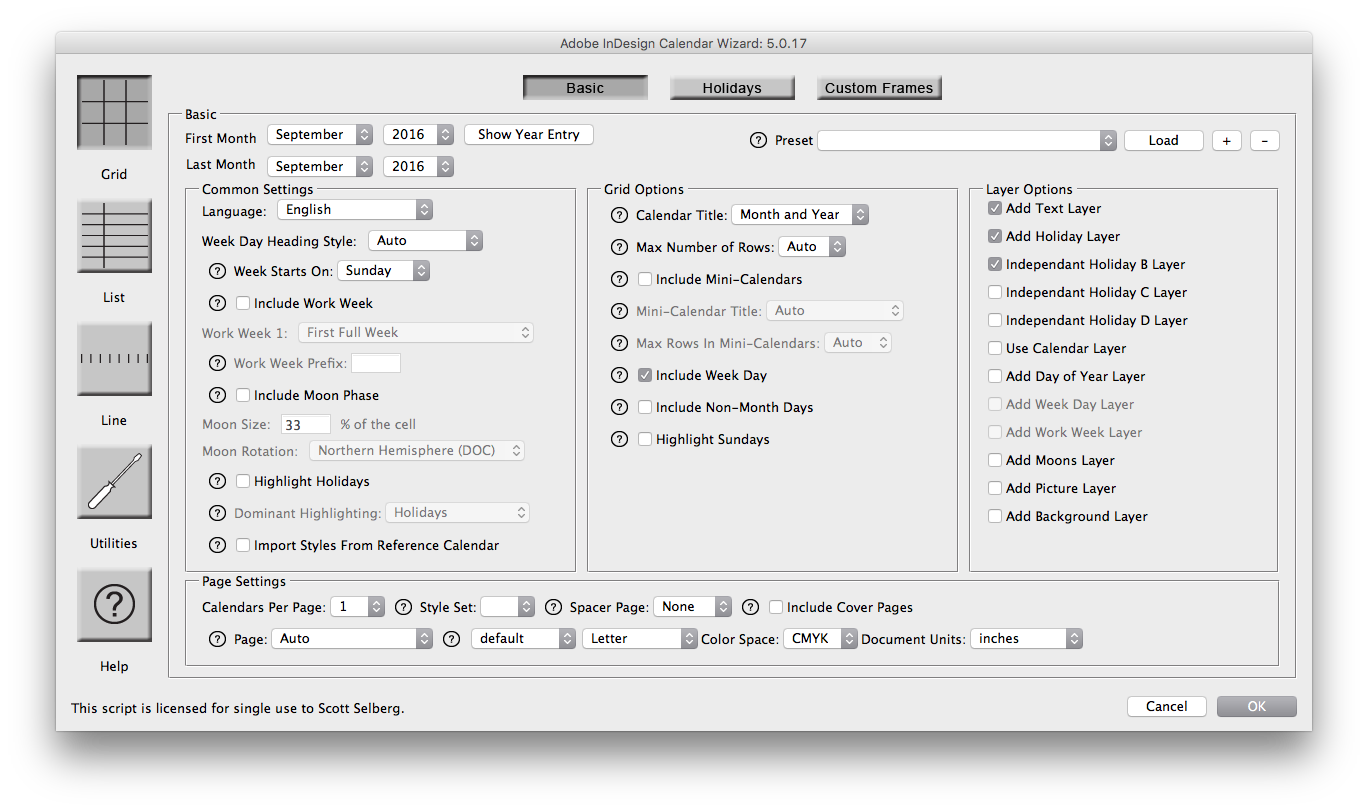Check Add Background Layer

[x=995, y=516]
